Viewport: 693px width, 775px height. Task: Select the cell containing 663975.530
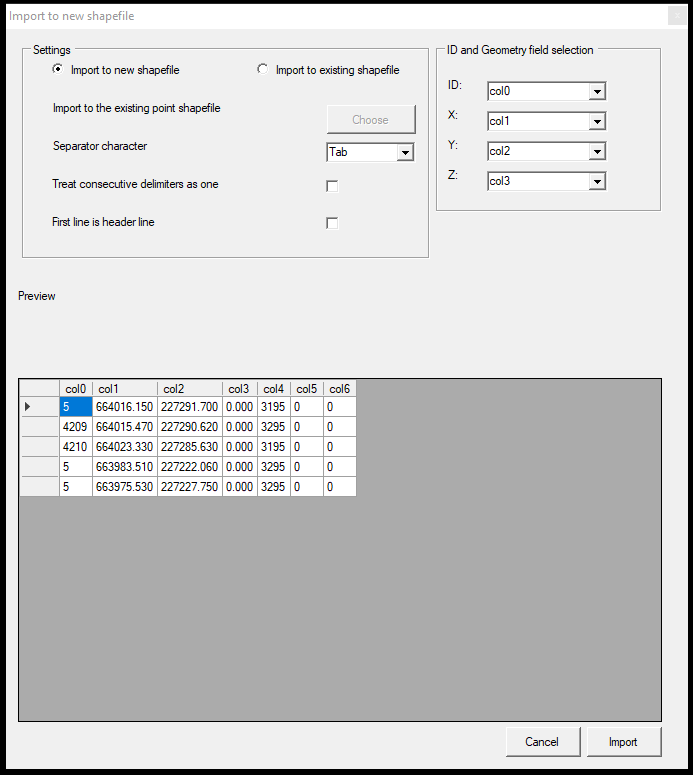pyautogui.click(x=125, y=487)
